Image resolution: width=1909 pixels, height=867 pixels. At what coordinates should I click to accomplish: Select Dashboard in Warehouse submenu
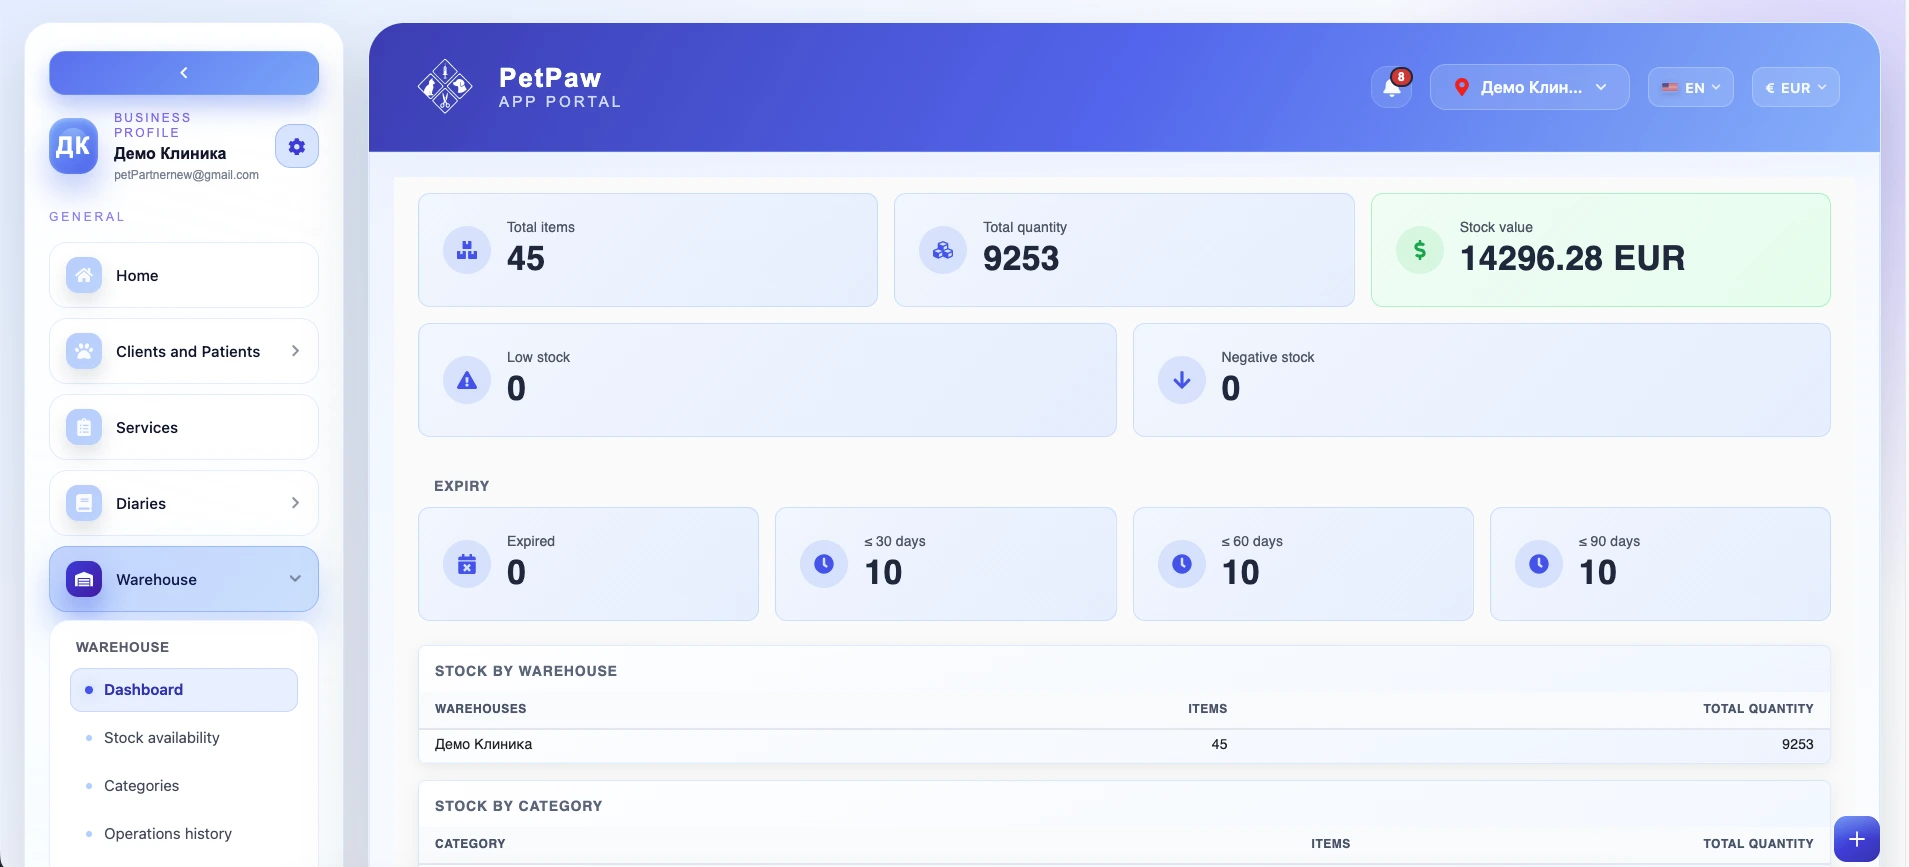pos(184,690)
